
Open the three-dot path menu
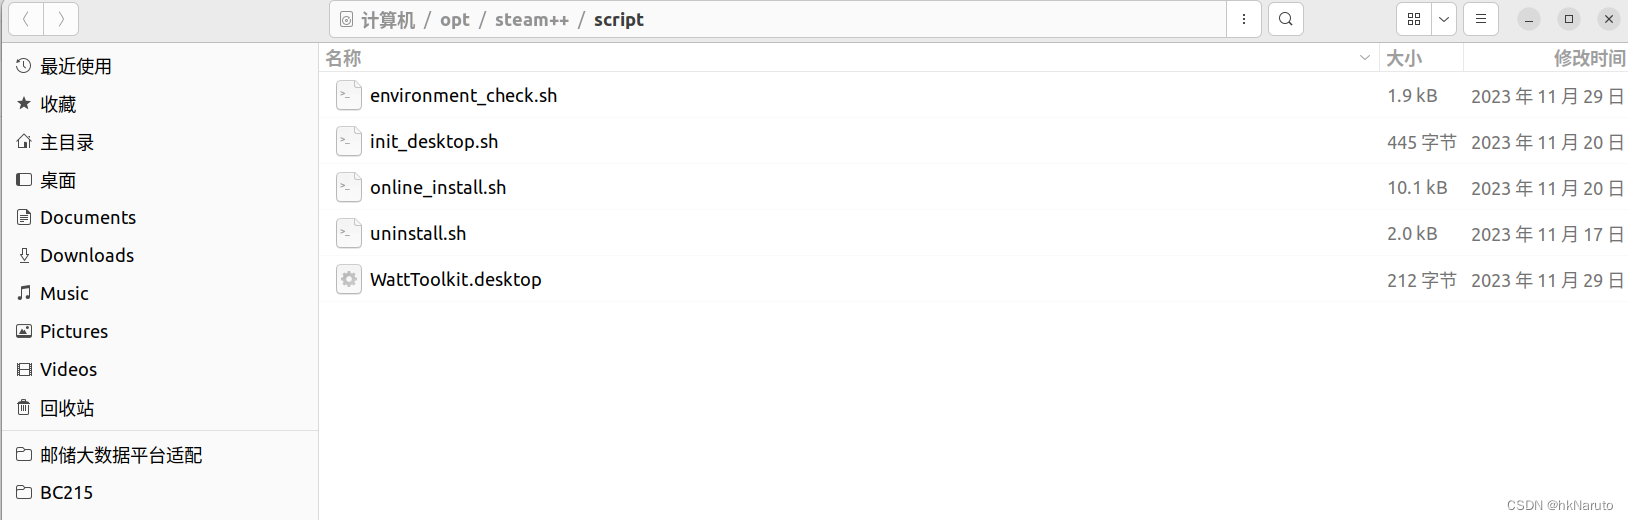1243,19
